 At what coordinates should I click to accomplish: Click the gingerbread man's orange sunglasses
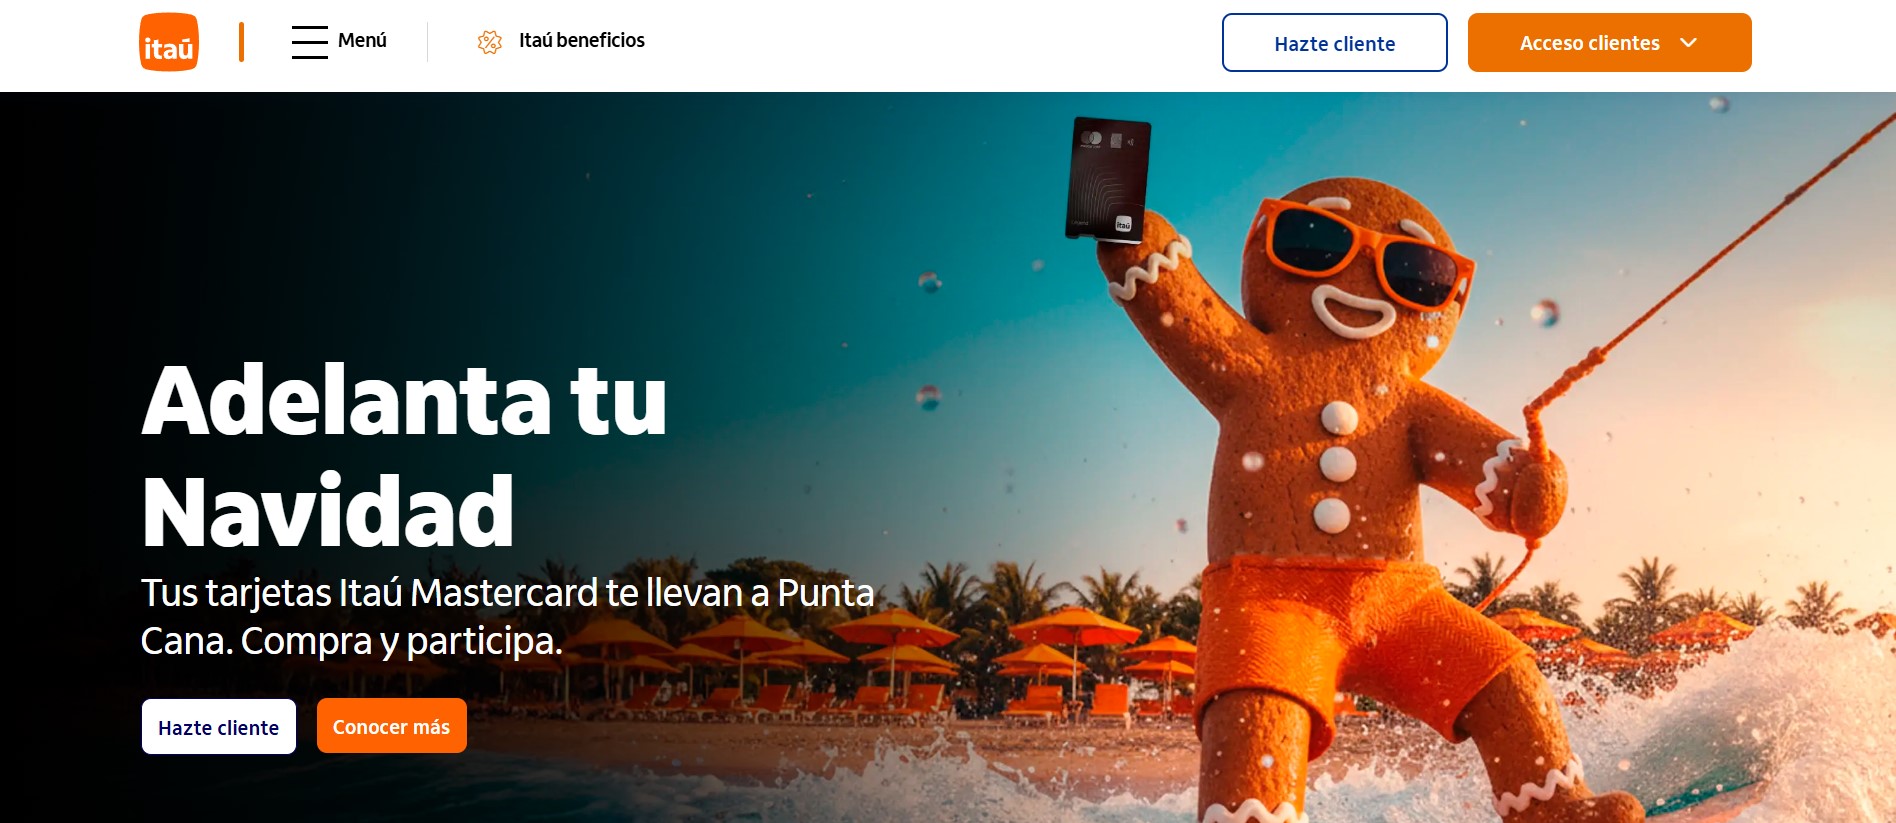(1365, 250)
